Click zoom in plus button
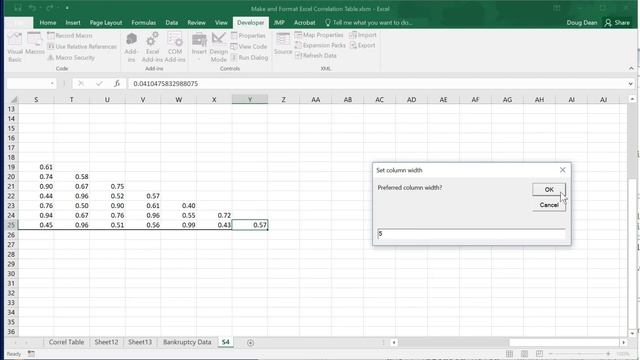 point(608,353)
